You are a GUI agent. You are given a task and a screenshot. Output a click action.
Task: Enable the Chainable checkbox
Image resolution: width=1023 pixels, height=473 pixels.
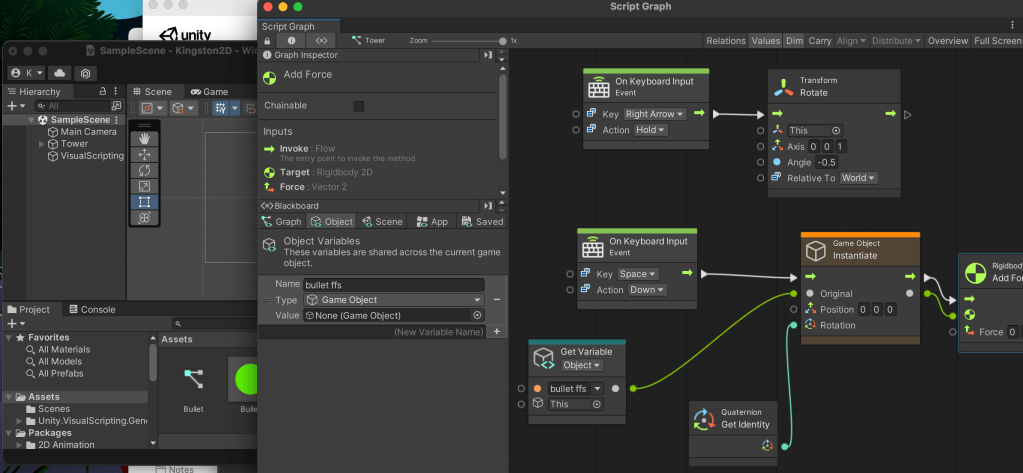click(358, 106)
